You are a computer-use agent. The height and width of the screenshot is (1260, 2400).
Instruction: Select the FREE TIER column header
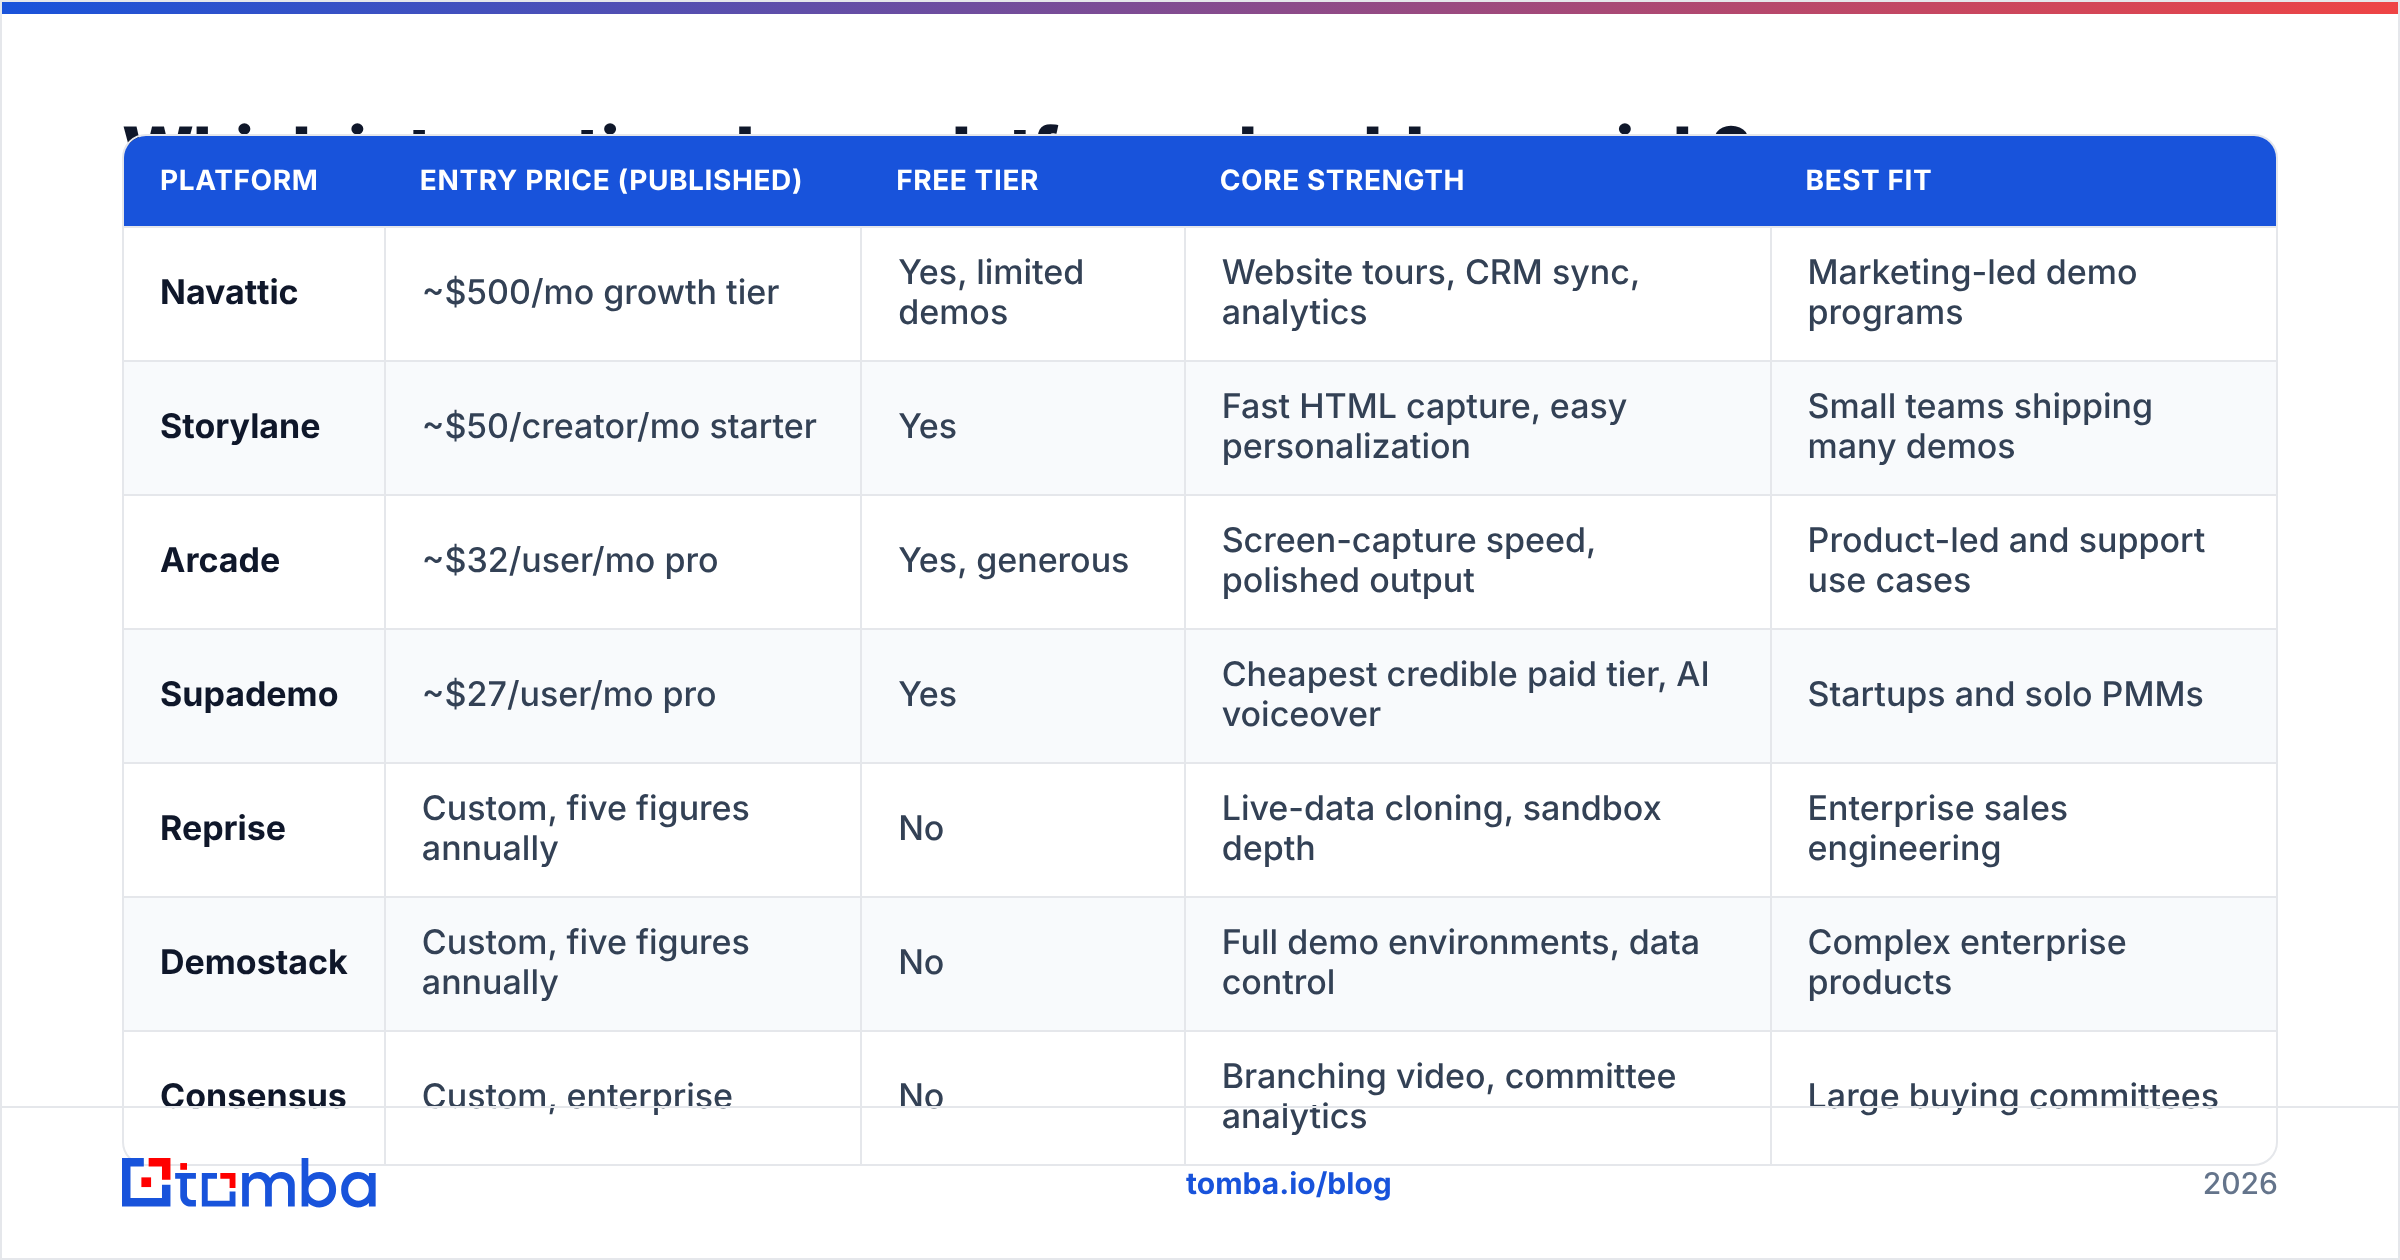tap(967, 180)
